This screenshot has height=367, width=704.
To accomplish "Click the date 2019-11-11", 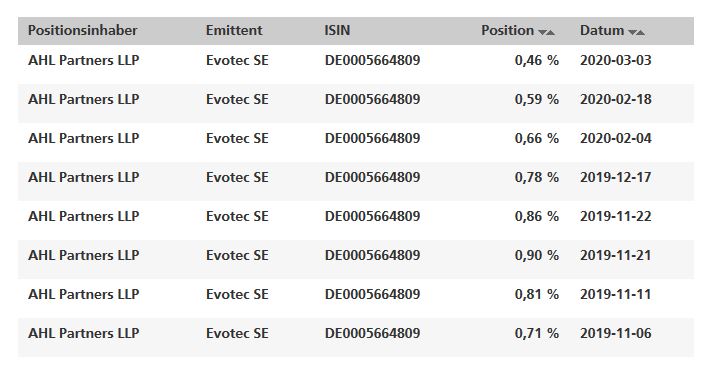I will 616,295.
